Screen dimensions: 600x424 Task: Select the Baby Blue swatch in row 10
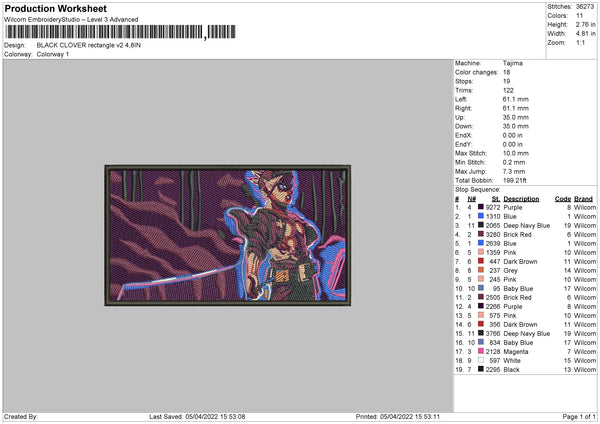coord(481,288)
